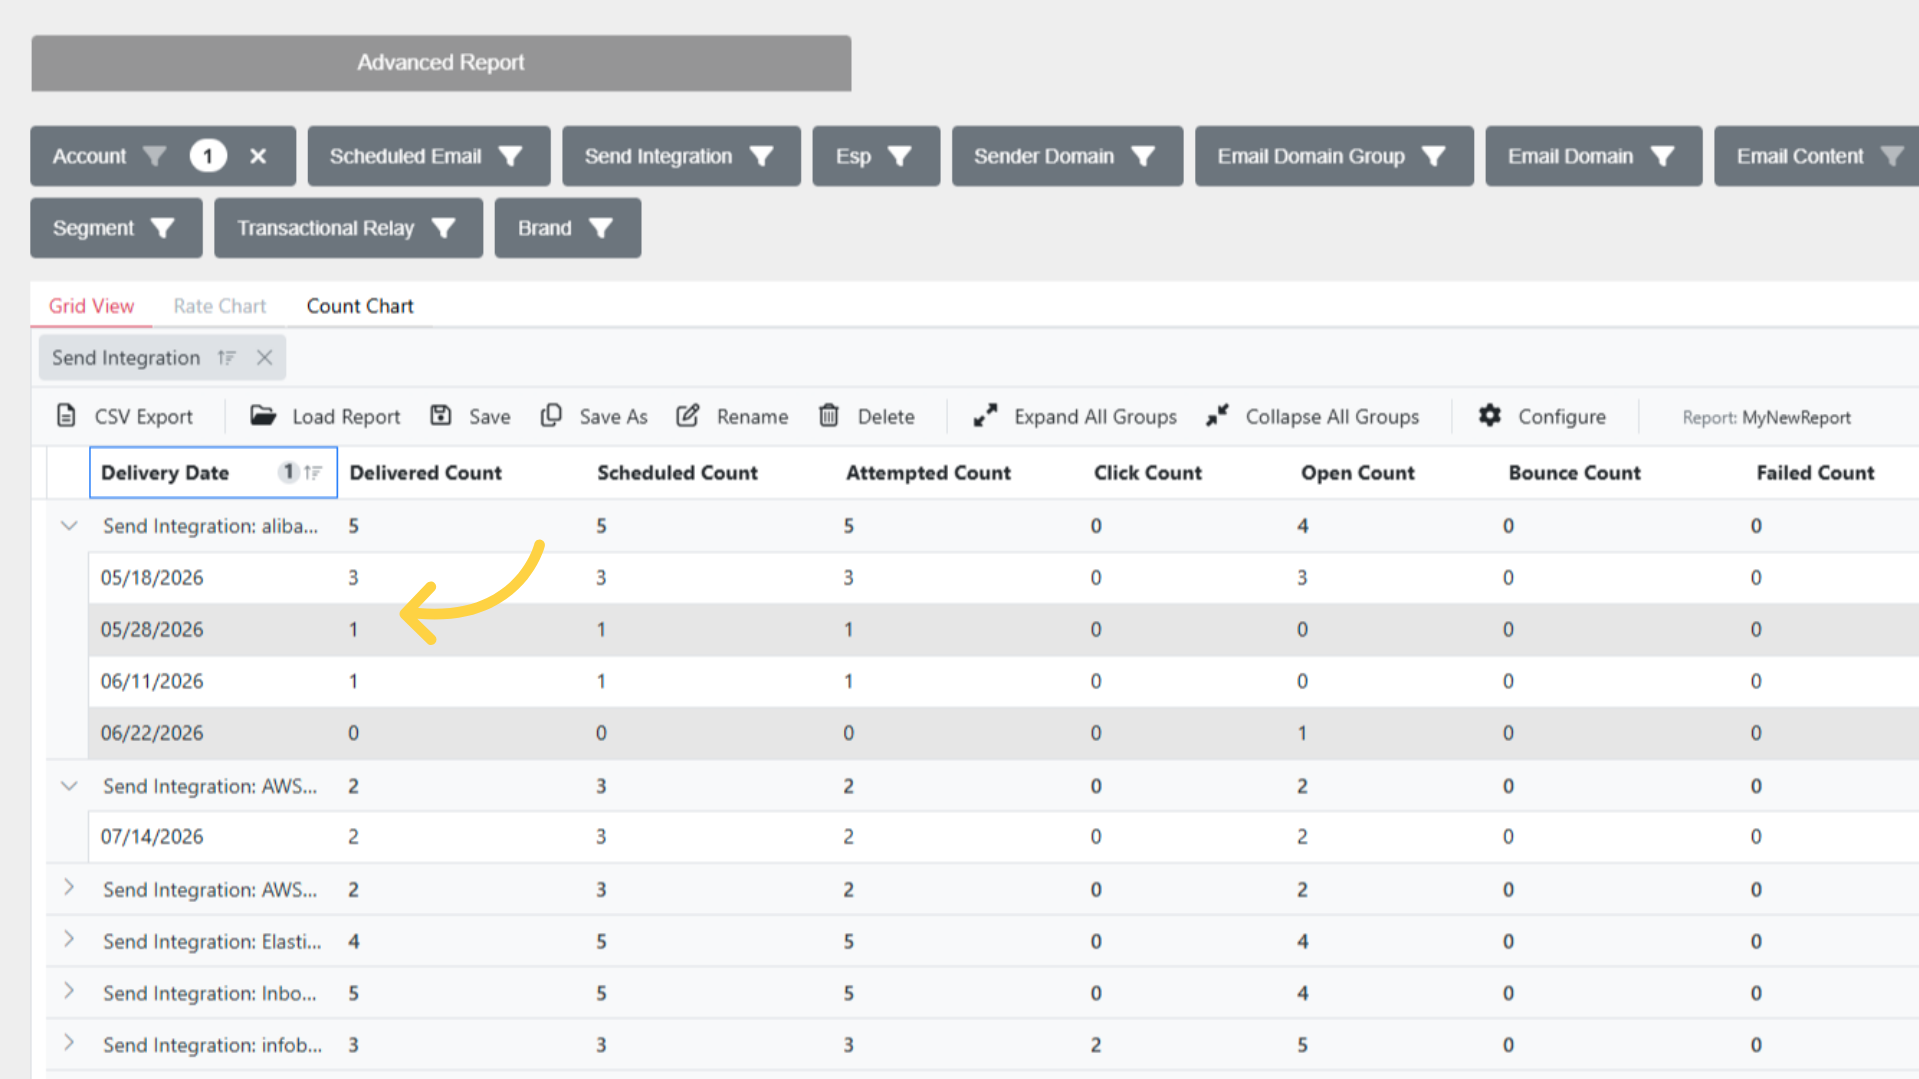Click the Save disk icon
This screenshot has height=1079, width=1919.
click(441, 416)
